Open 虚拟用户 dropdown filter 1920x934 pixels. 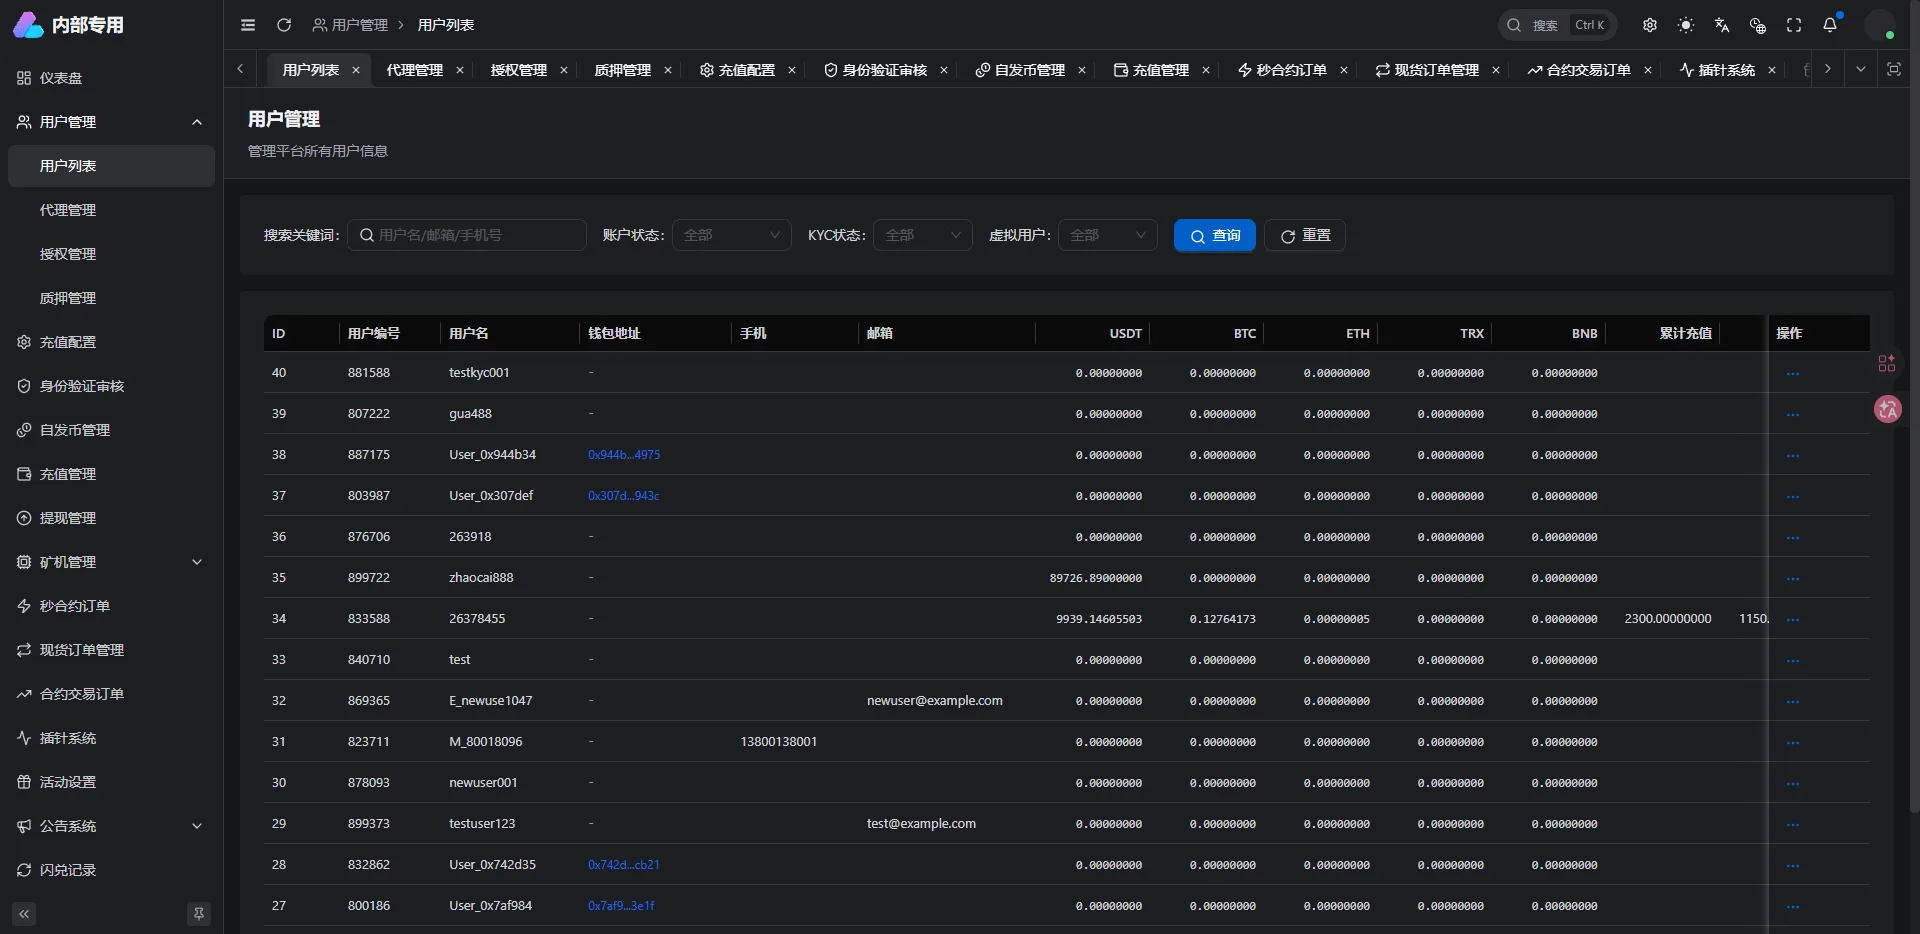pyautogui.click(x=1108, y=235)
